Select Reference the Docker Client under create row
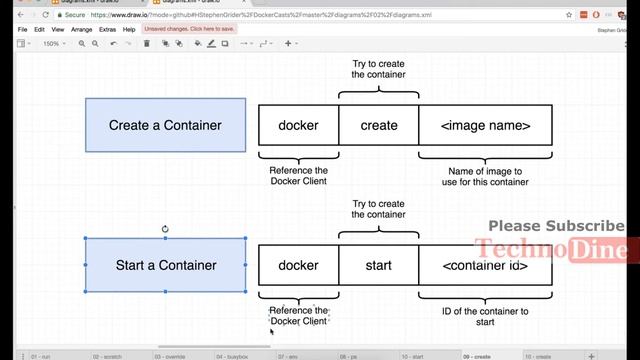The height and width of the screenshot is (360, 640). tap(298, 176)
